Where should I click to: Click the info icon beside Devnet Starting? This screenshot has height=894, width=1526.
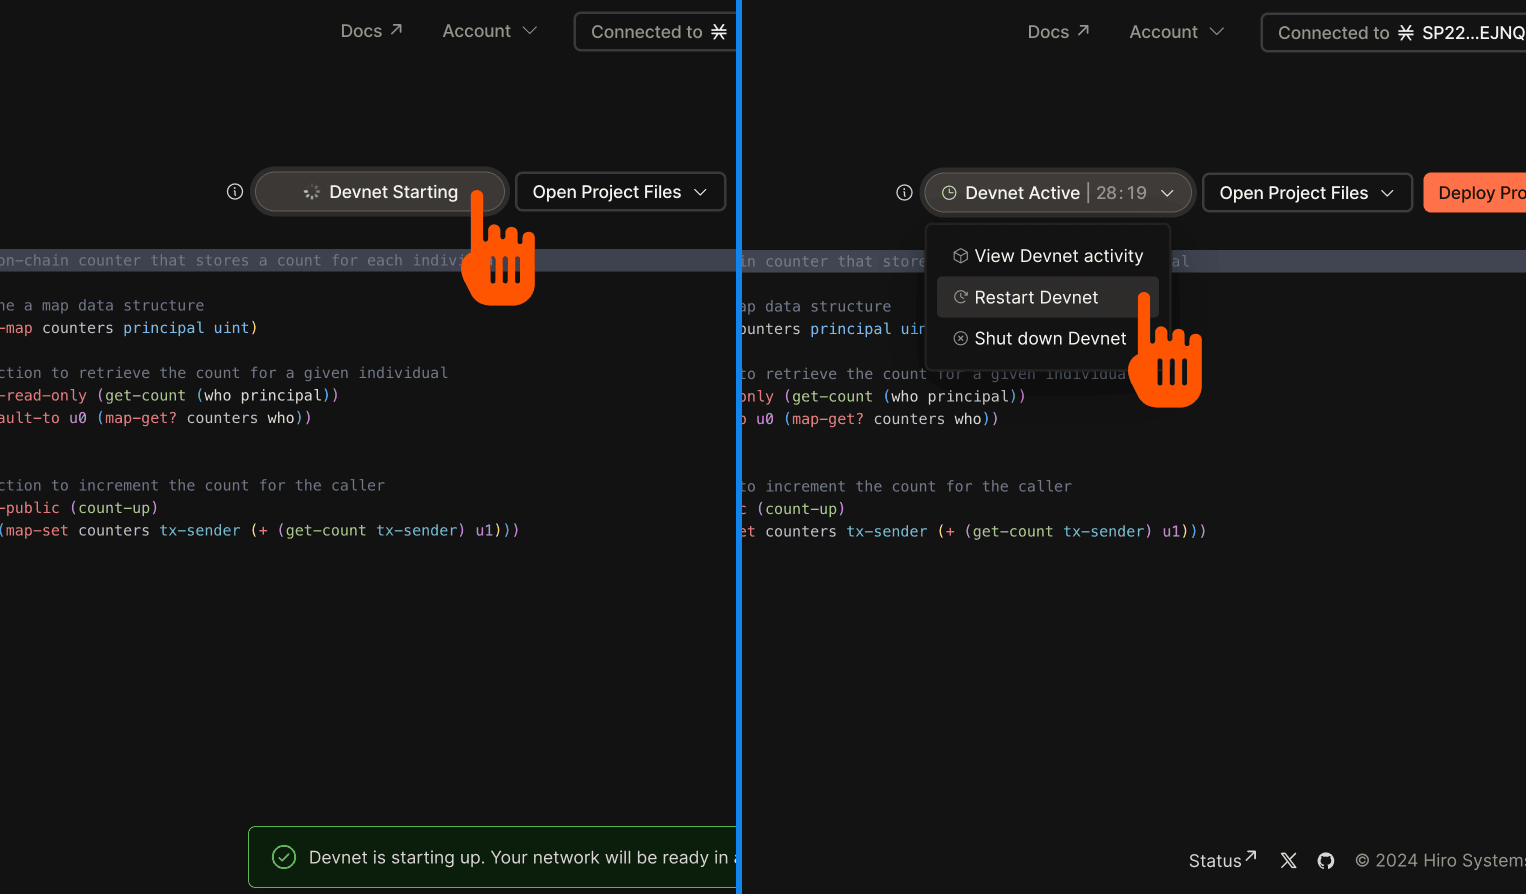235,191
